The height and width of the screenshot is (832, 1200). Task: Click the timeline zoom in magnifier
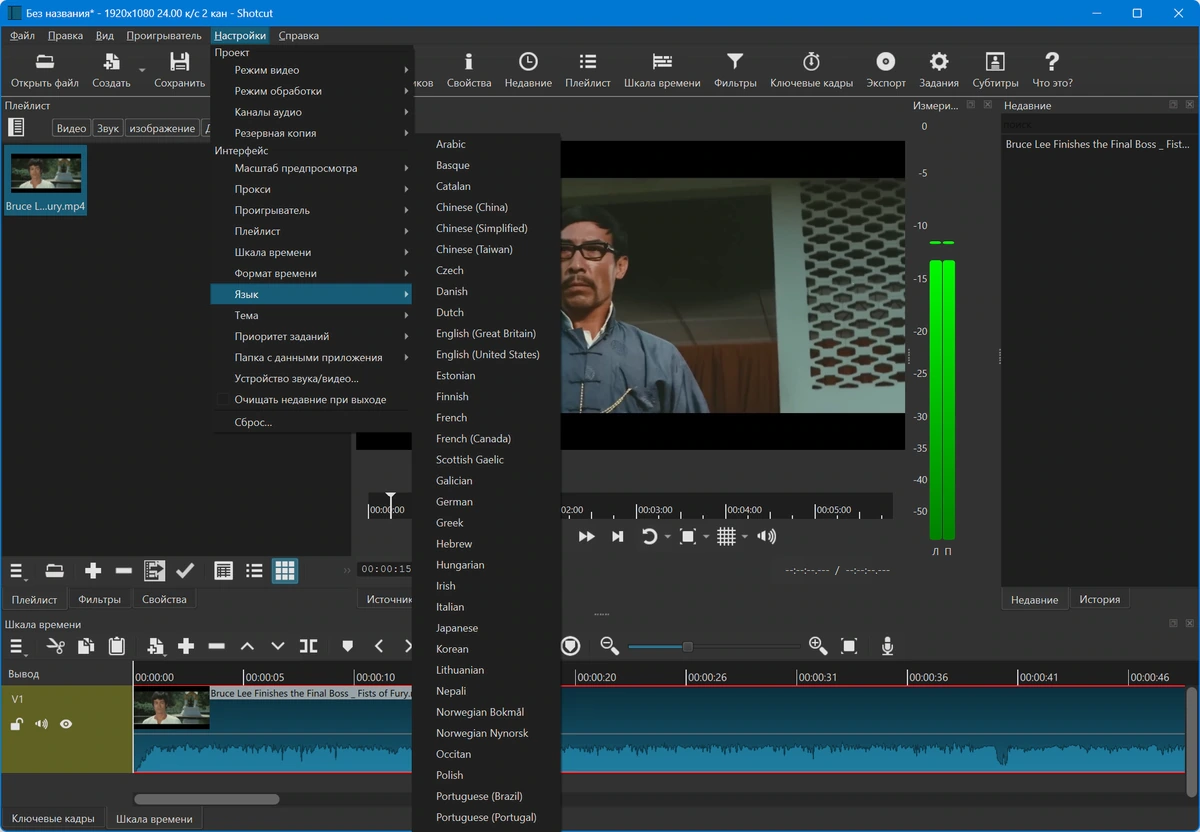point(818,646)
